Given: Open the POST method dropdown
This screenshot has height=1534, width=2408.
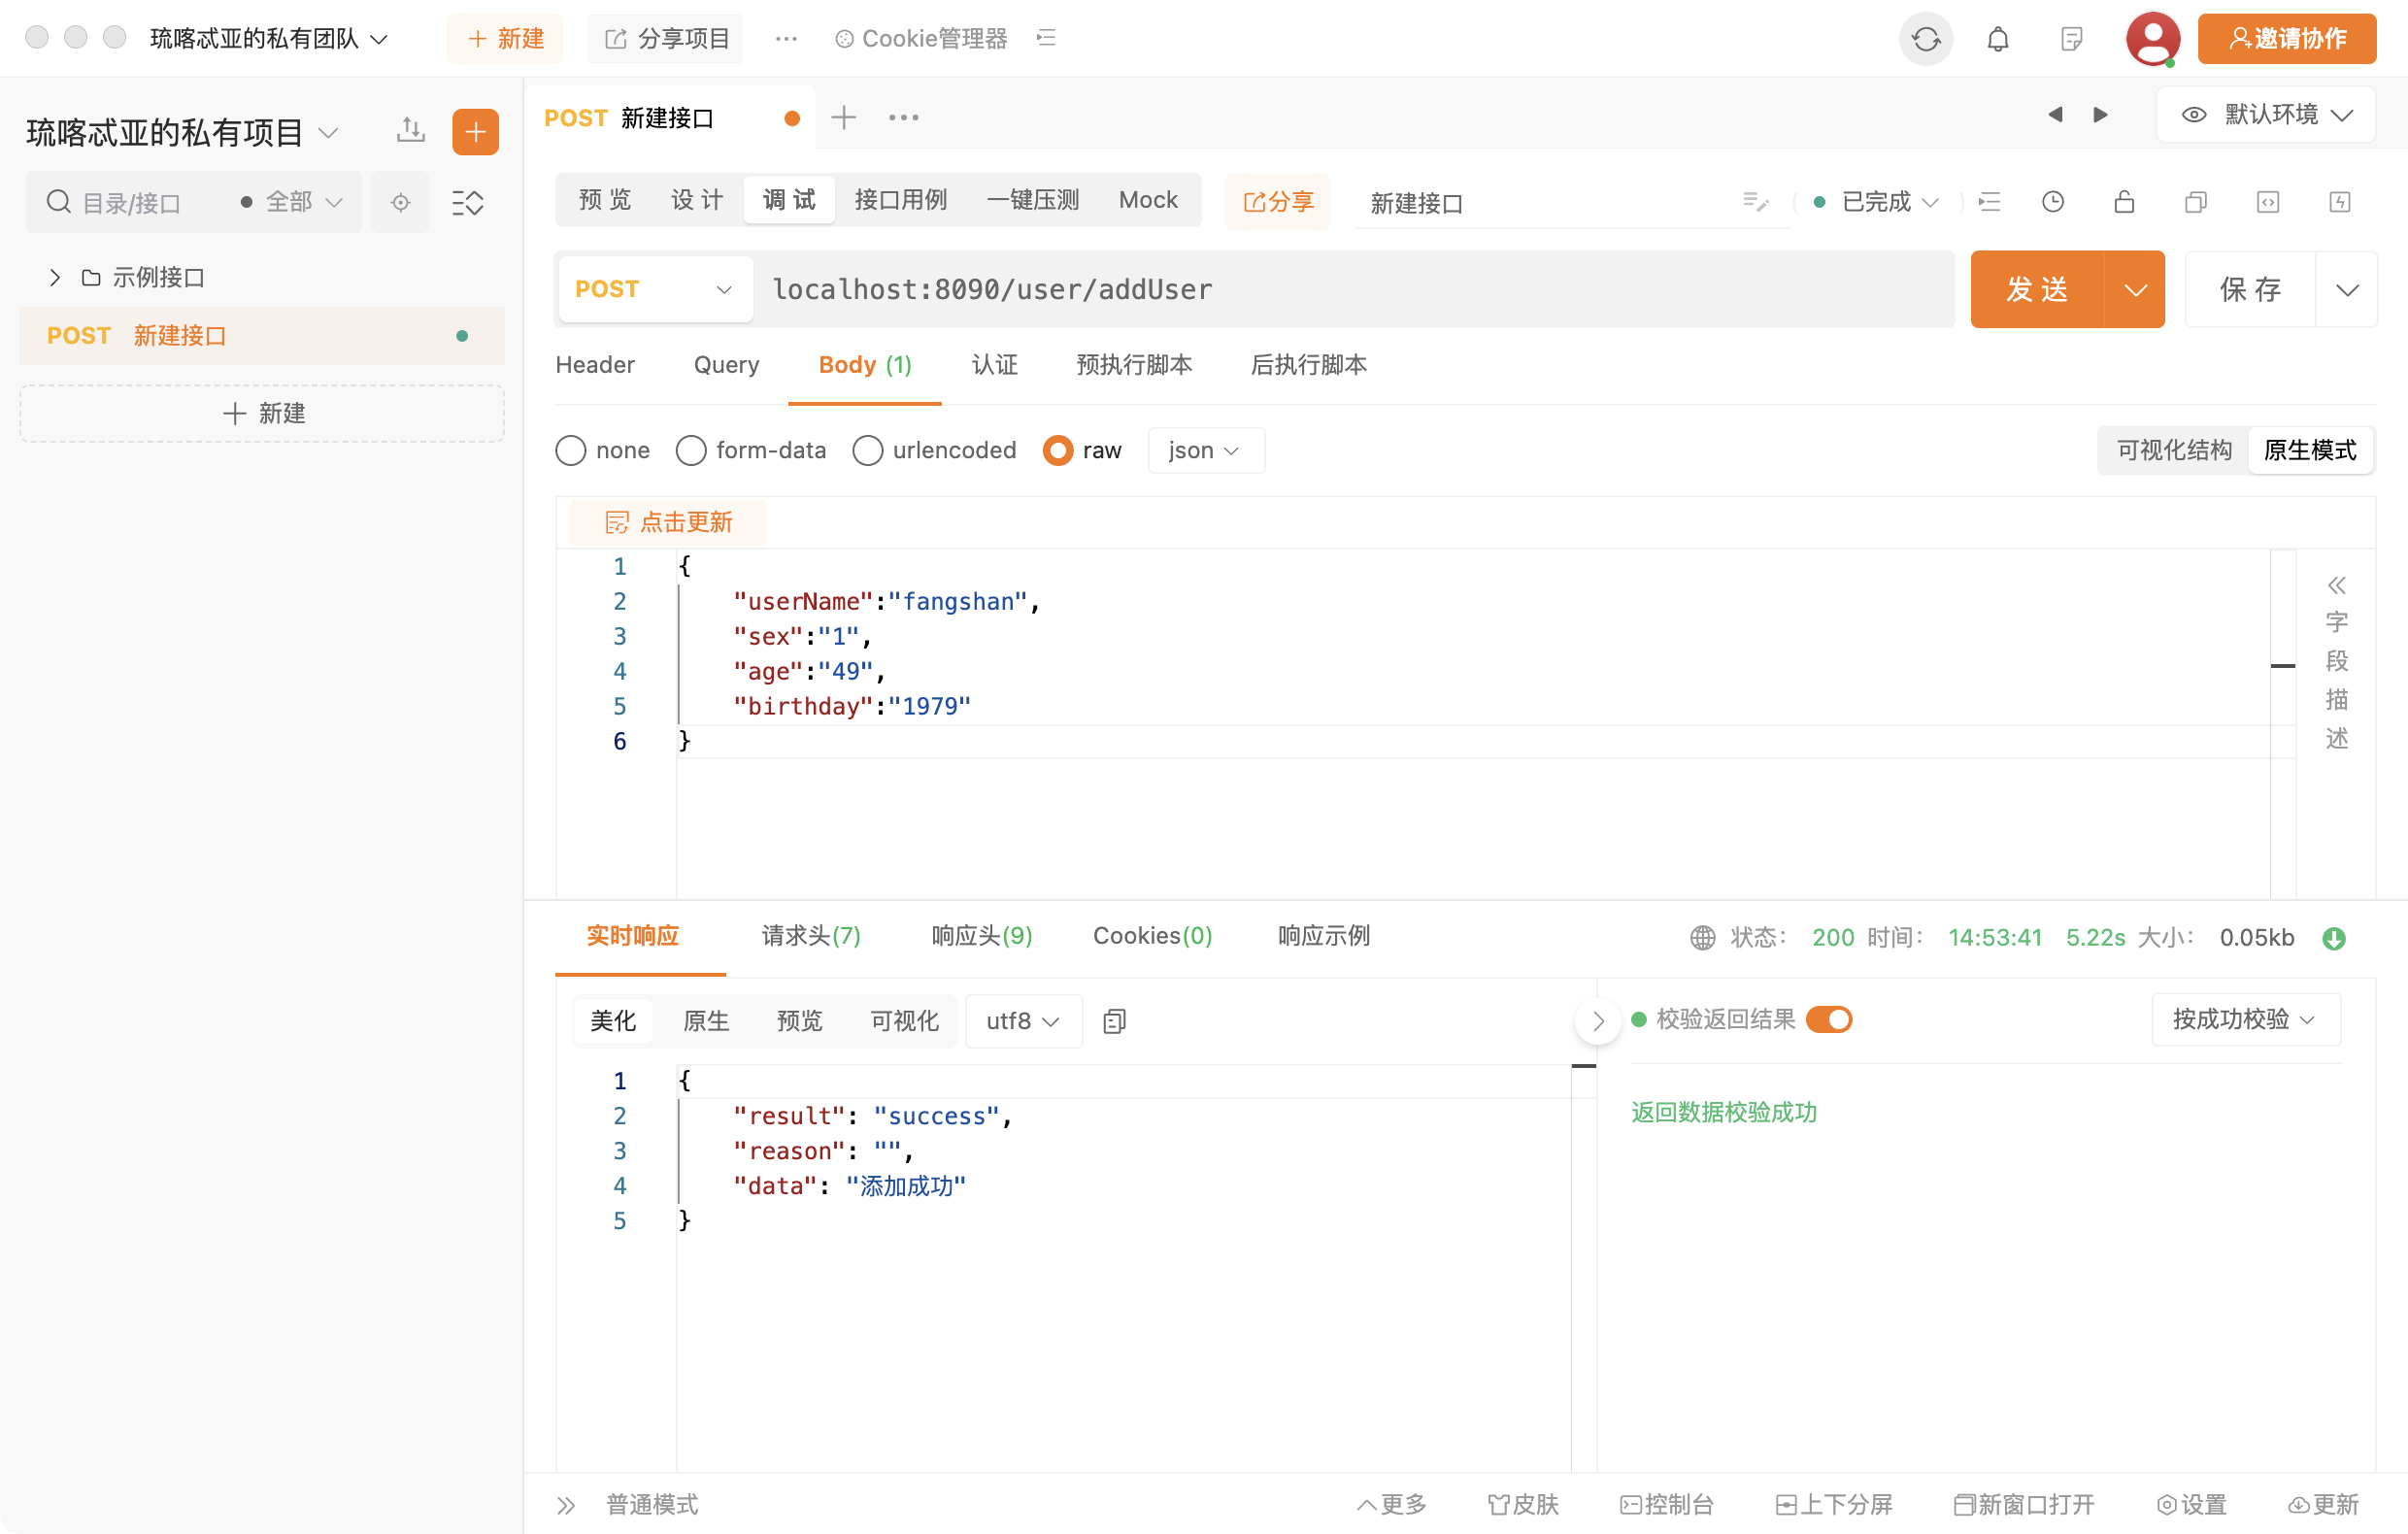Looking at the screenshot, I should (x=655, y=289).
